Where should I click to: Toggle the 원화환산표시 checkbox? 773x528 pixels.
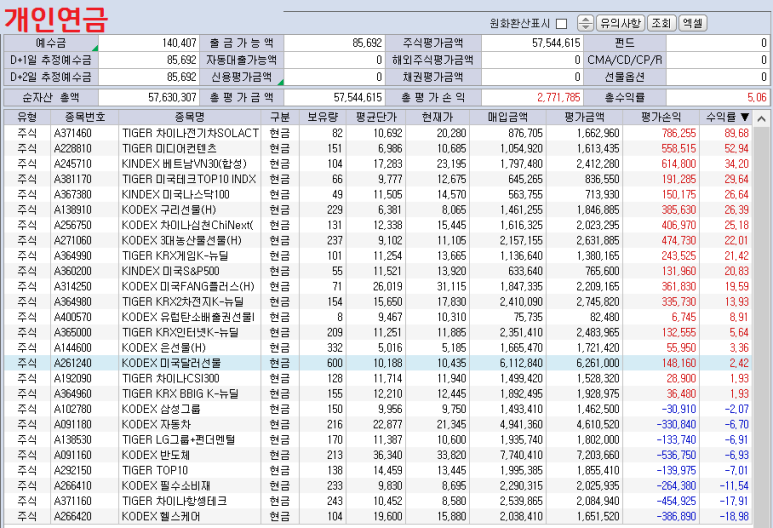[561, 23]
